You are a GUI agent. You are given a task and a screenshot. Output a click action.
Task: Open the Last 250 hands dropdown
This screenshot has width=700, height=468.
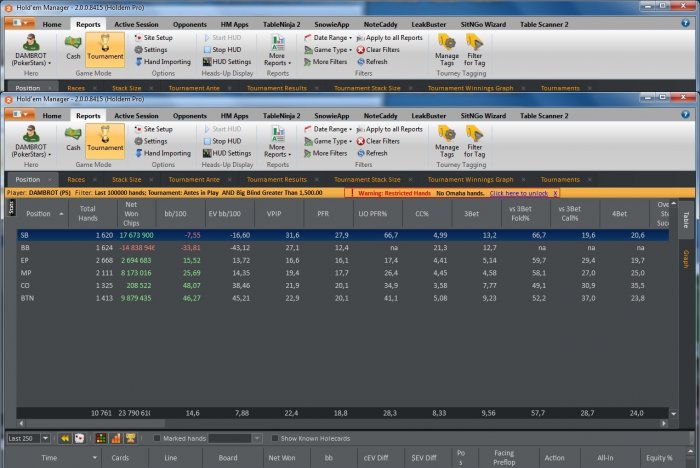[x=46, y=439]
